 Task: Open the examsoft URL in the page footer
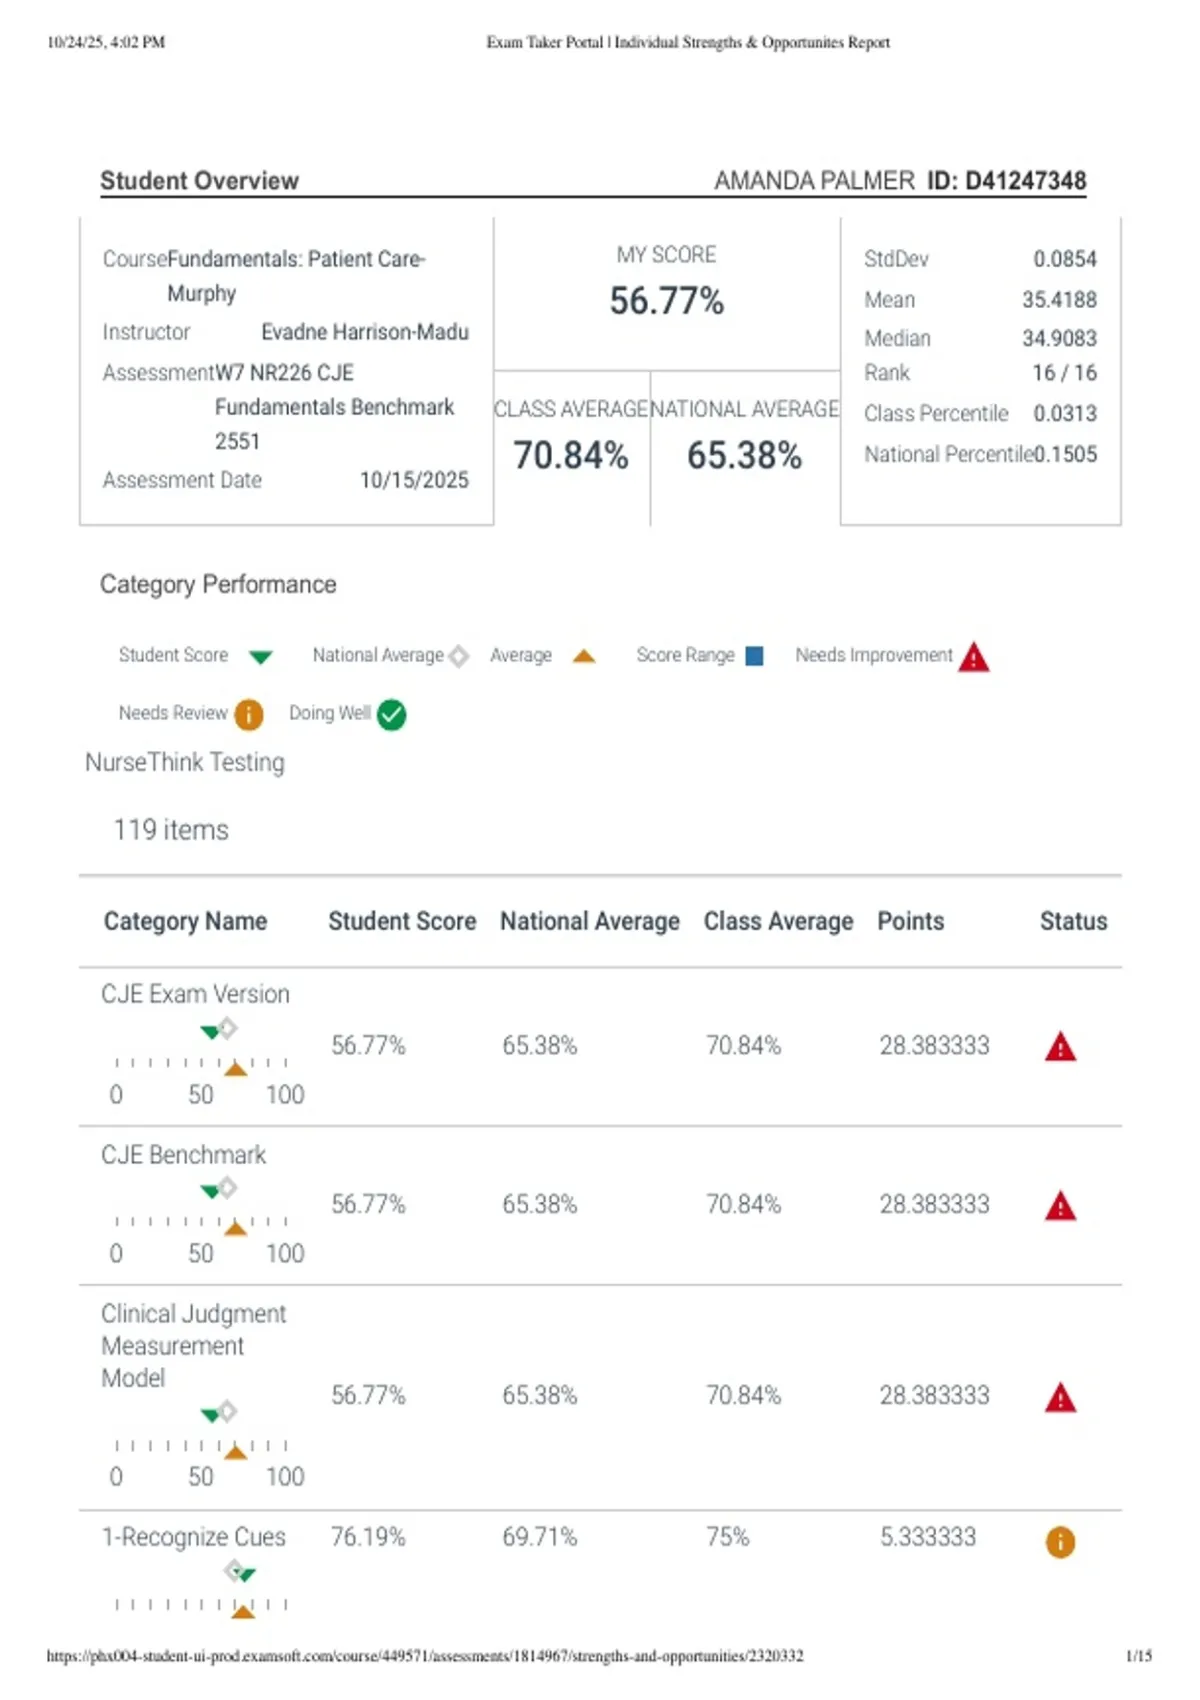point(425,1656)
